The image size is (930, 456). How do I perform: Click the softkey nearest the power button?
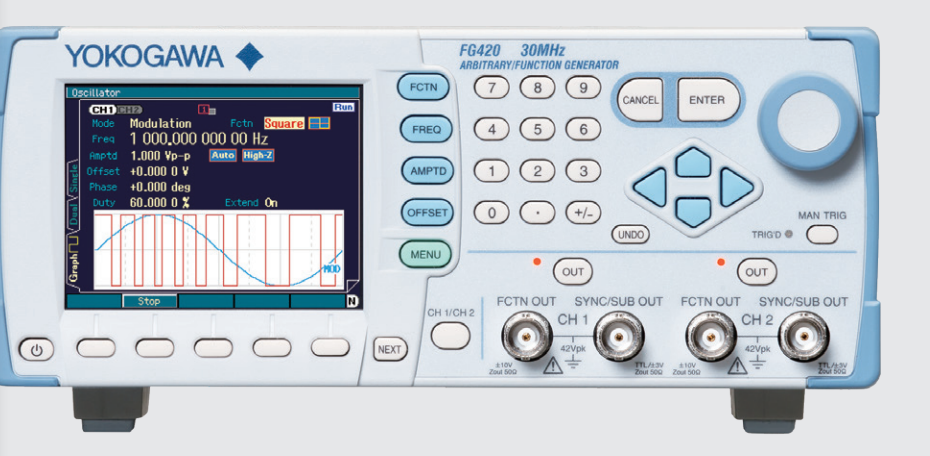click(96, 347)
